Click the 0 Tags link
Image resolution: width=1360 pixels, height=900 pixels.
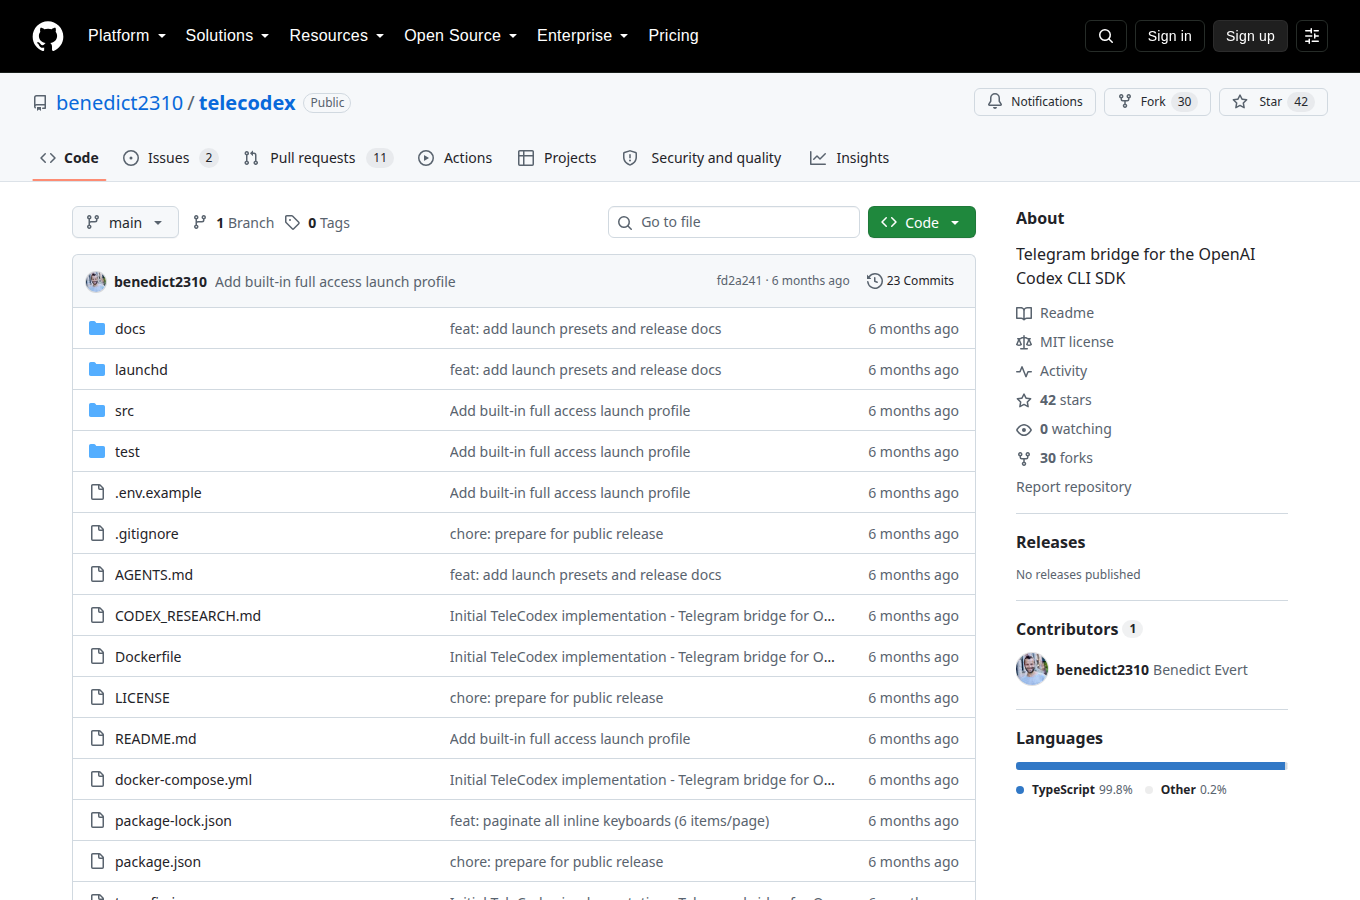click(x=317, y=222)
